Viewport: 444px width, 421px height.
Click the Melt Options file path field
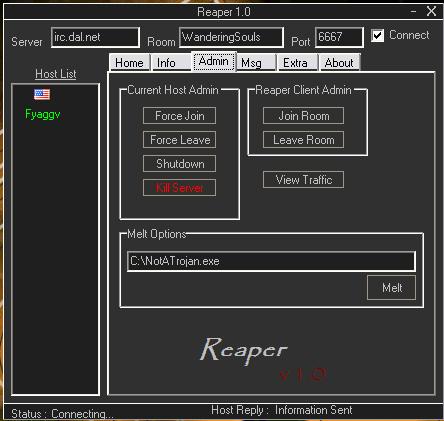pos(271,261)
